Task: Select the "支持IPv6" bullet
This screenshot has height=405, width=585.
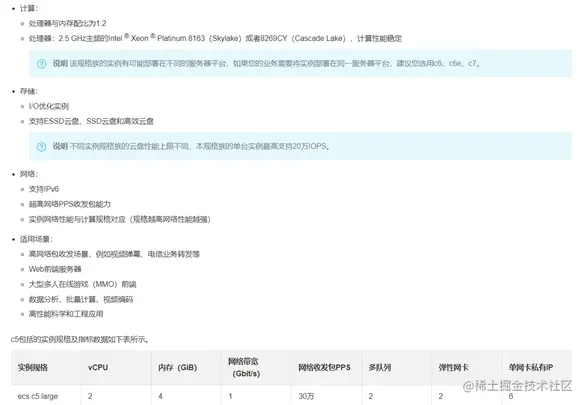Action: coord(44,189)
